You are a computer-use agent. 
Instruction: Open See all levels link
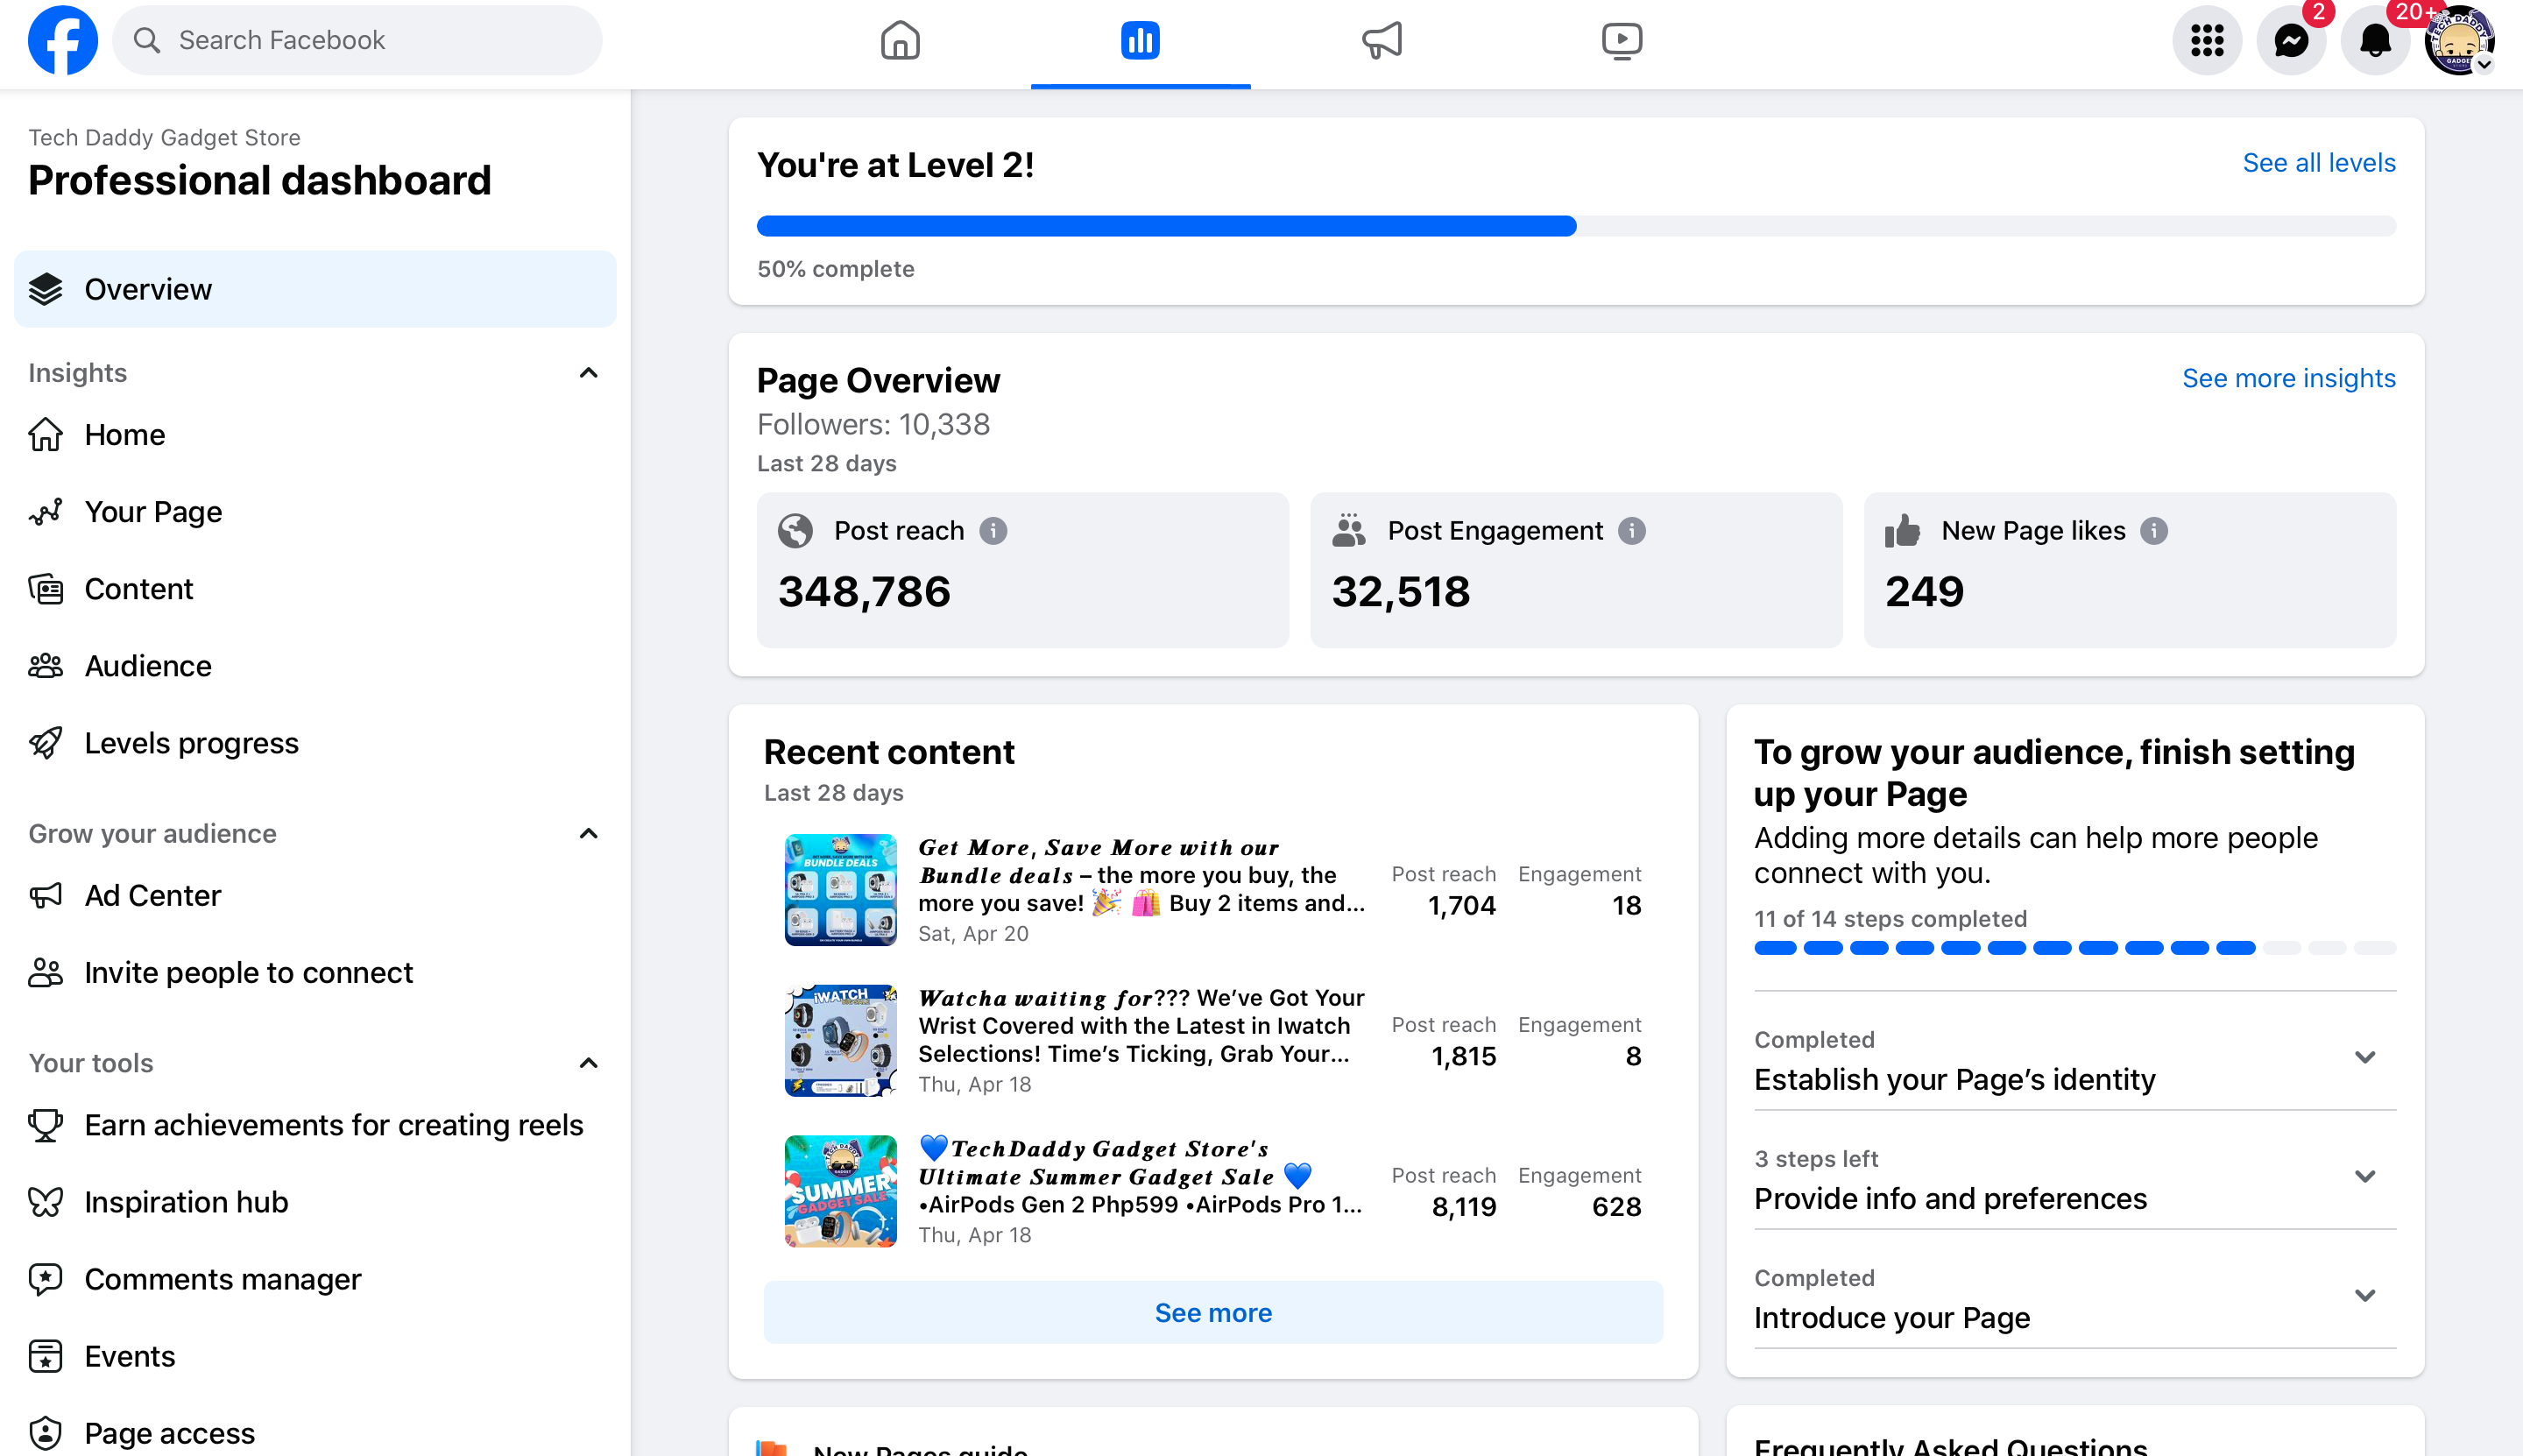click(2318, 163)
